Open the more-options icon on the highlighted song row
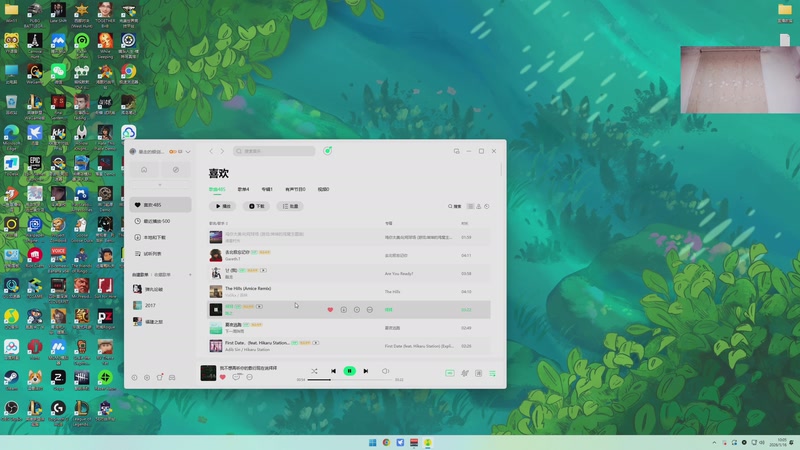 pos(369,310)
